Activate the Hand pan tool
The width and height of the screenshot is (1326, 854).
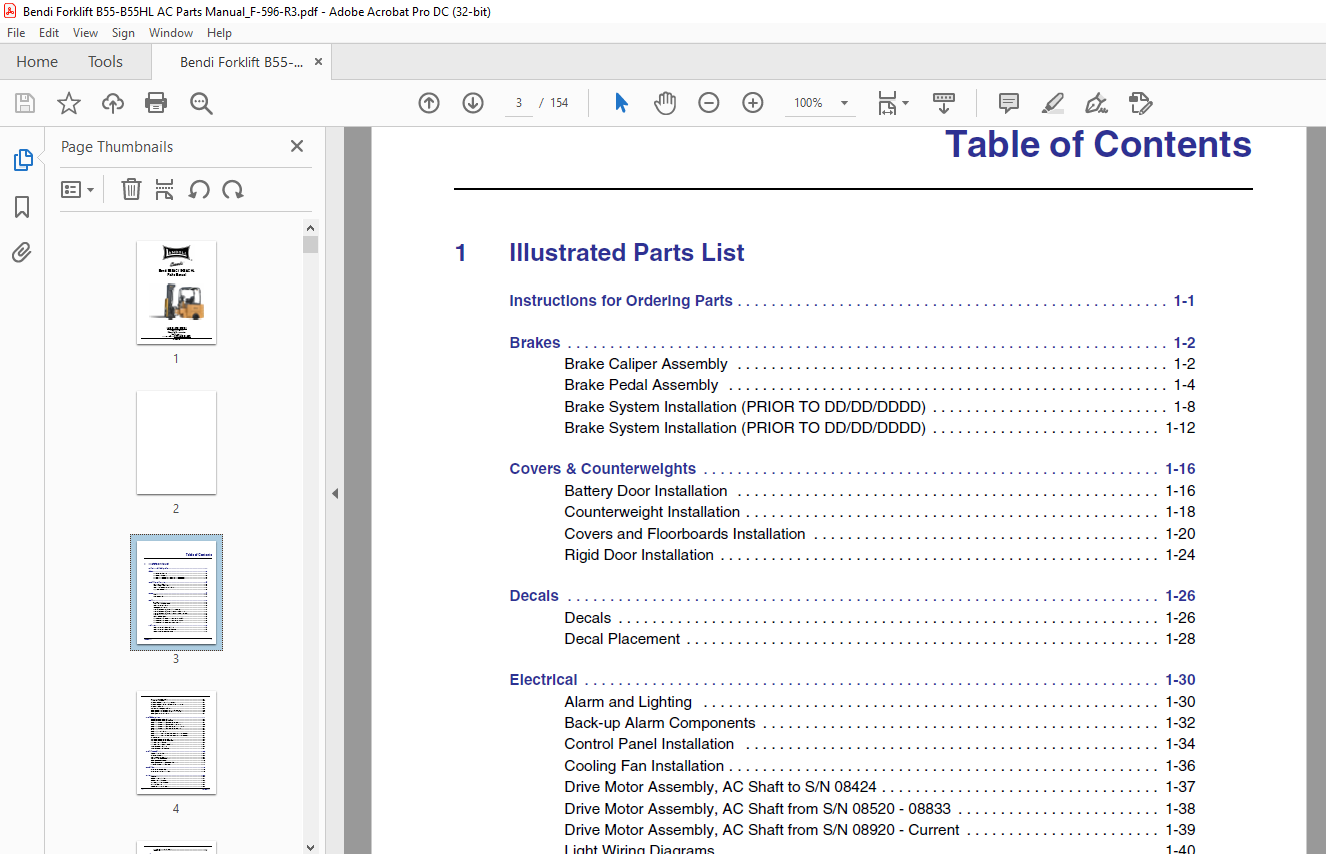click(665, 103)
